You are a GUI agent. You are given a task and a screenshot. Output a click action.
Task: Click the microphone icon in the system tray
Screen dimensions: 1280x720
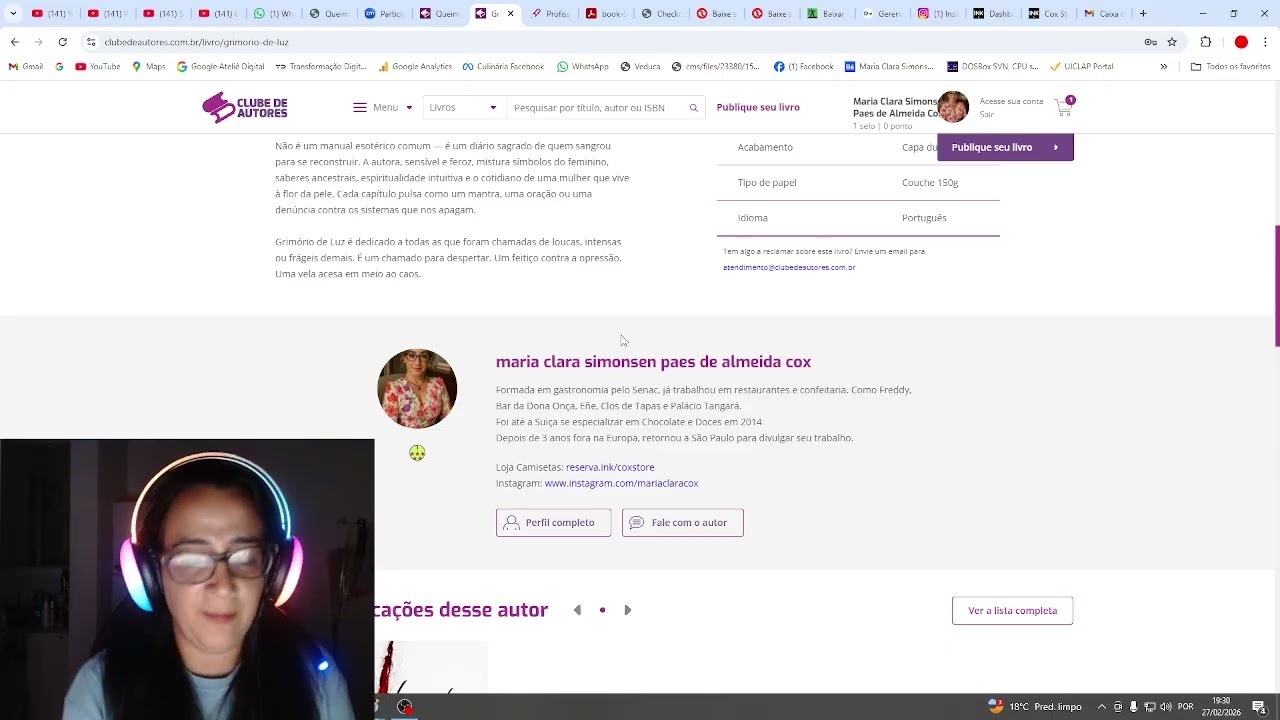pos(1134,707)
